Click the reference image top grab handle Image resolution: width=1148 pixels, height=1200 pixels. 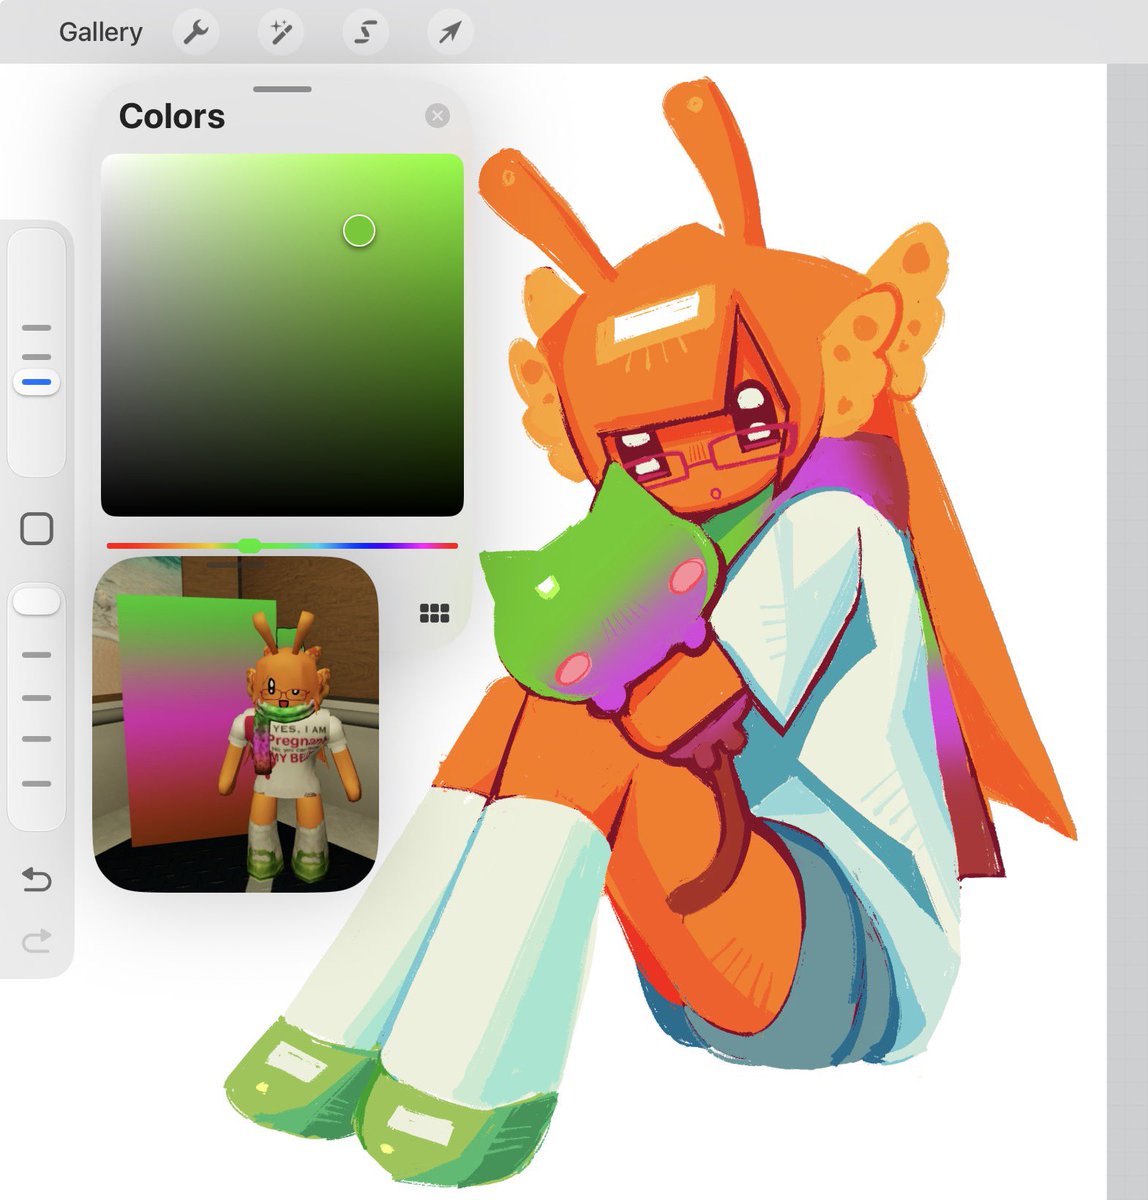(235, 564)
